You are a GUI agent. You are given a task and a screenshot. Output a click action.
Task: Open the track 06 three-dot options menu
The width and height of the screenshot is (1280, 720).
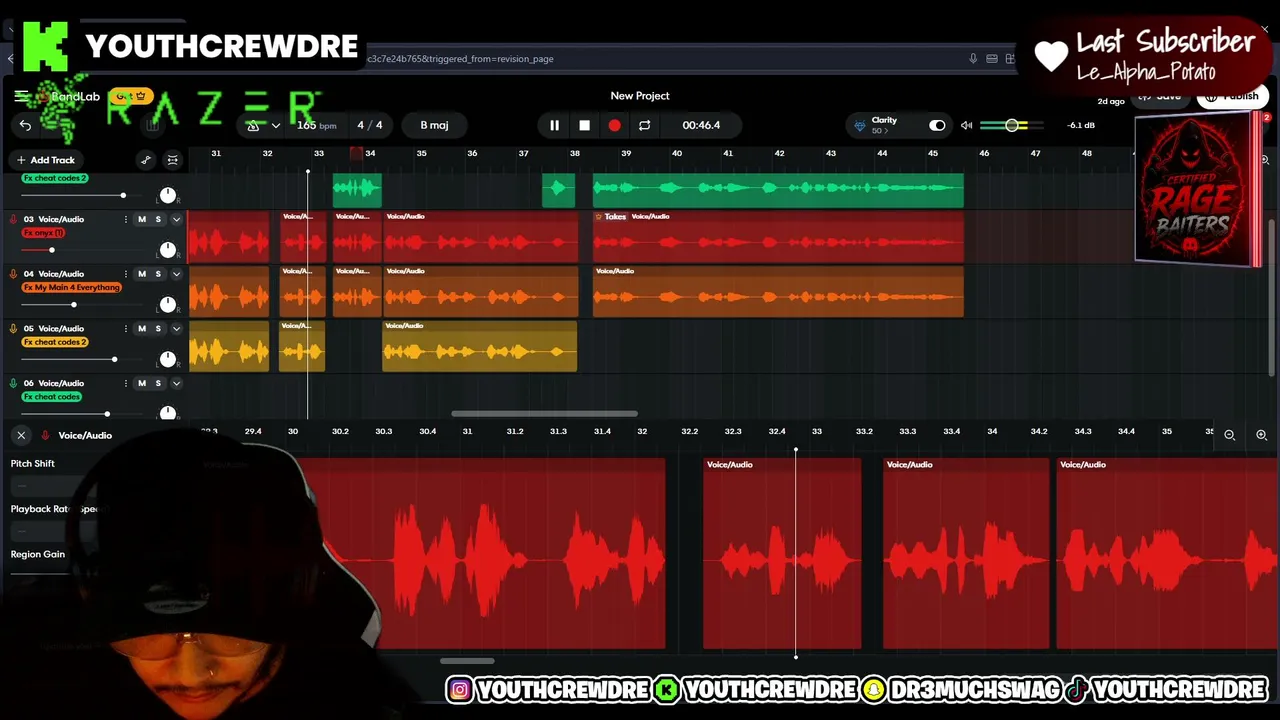coord(125,384)
